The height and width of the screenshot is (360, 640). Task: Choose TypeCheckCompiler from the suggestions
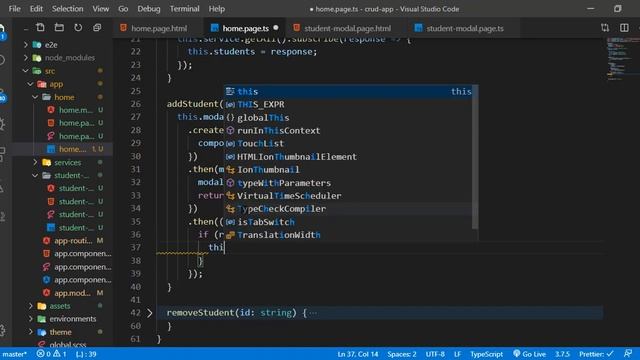click(x=349, y=209)
